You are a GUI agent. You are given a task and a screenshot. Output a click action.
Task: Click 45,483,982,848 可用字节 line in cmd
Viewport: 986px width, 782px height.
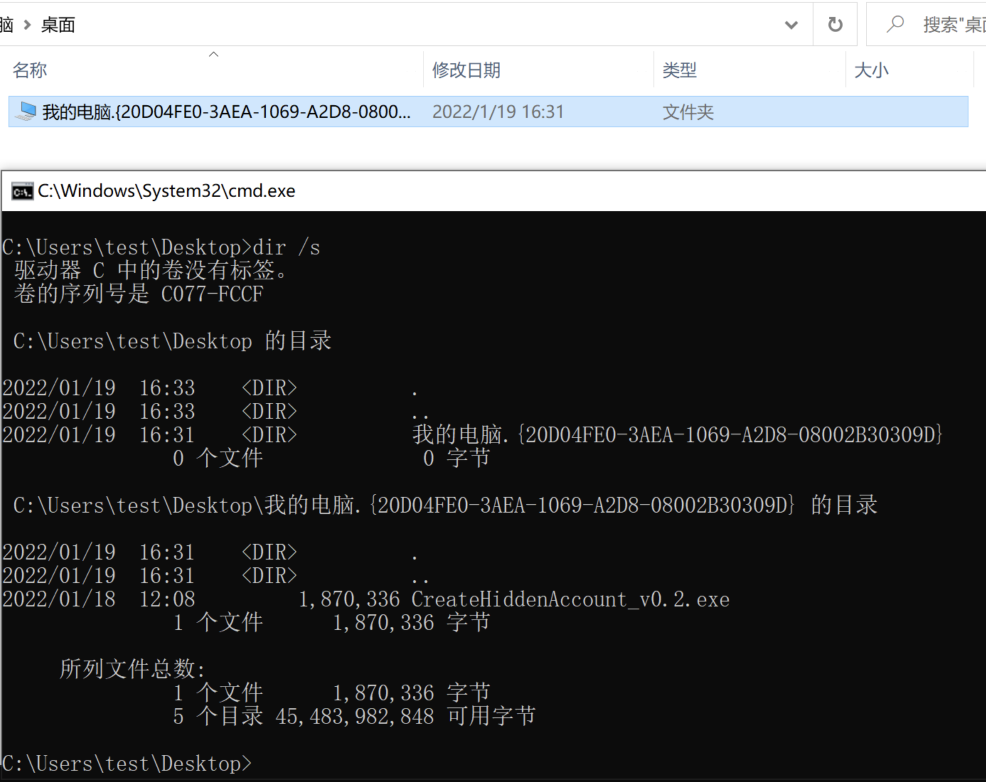tap(406, 716)
